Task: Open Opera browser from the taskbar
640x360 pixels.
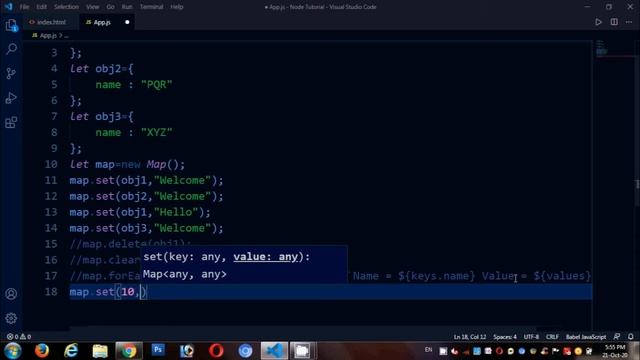Action: click(216, 351)
